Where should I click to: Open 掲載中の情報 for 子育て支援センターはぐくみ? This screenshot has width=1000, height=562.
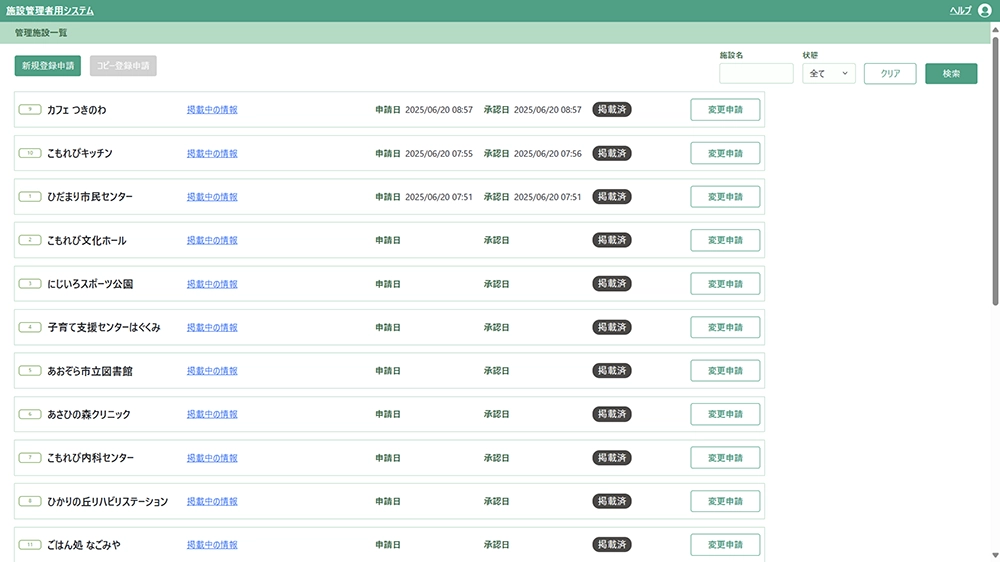click(x=212, y=327)
